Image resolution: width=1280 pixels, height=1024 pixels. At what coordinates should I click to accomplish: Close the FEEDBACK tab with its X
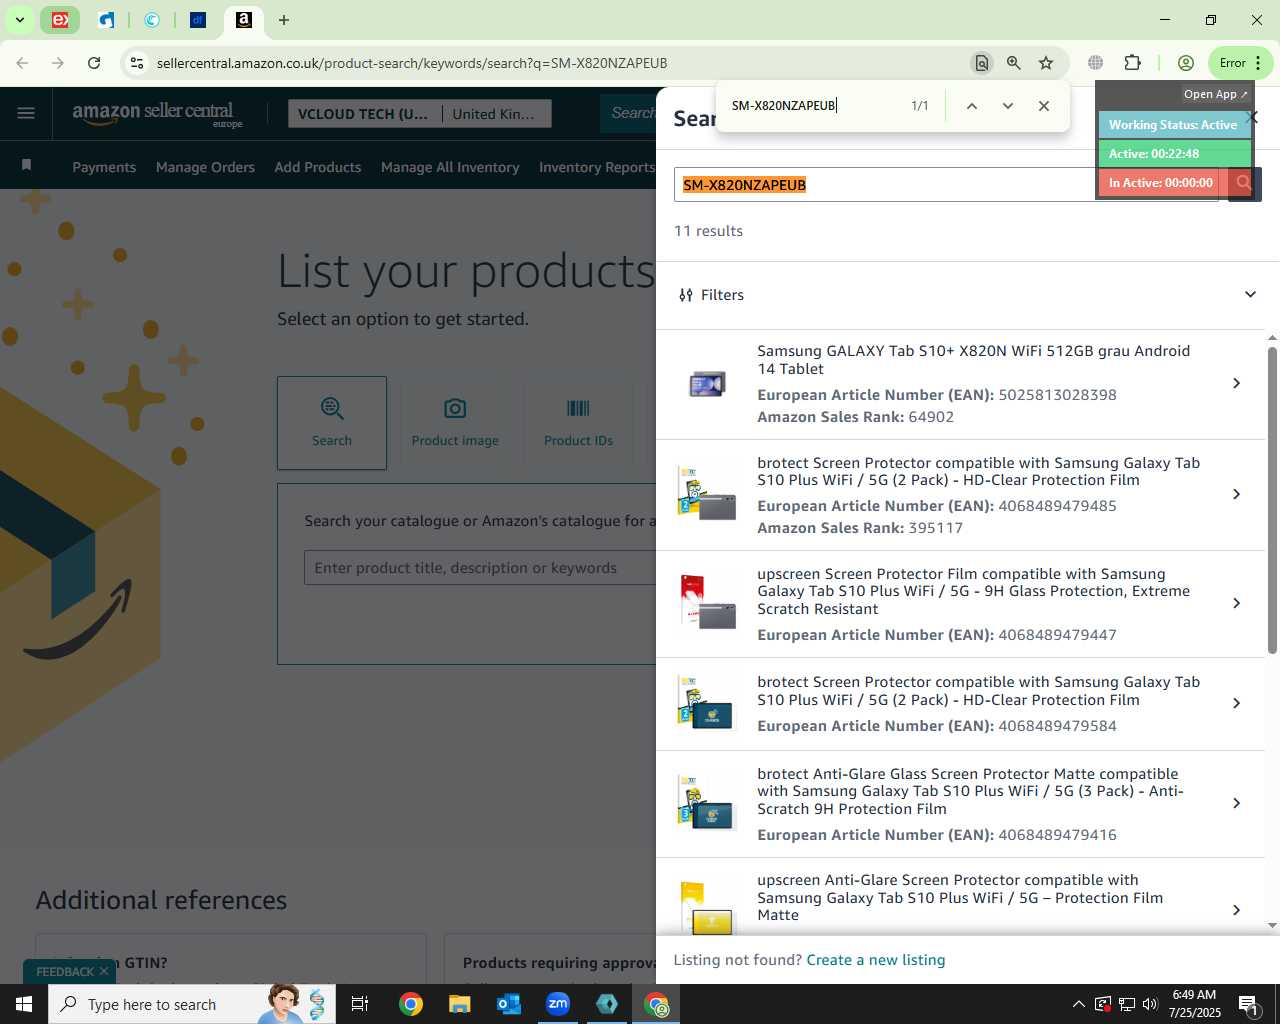tap(104, 972)
